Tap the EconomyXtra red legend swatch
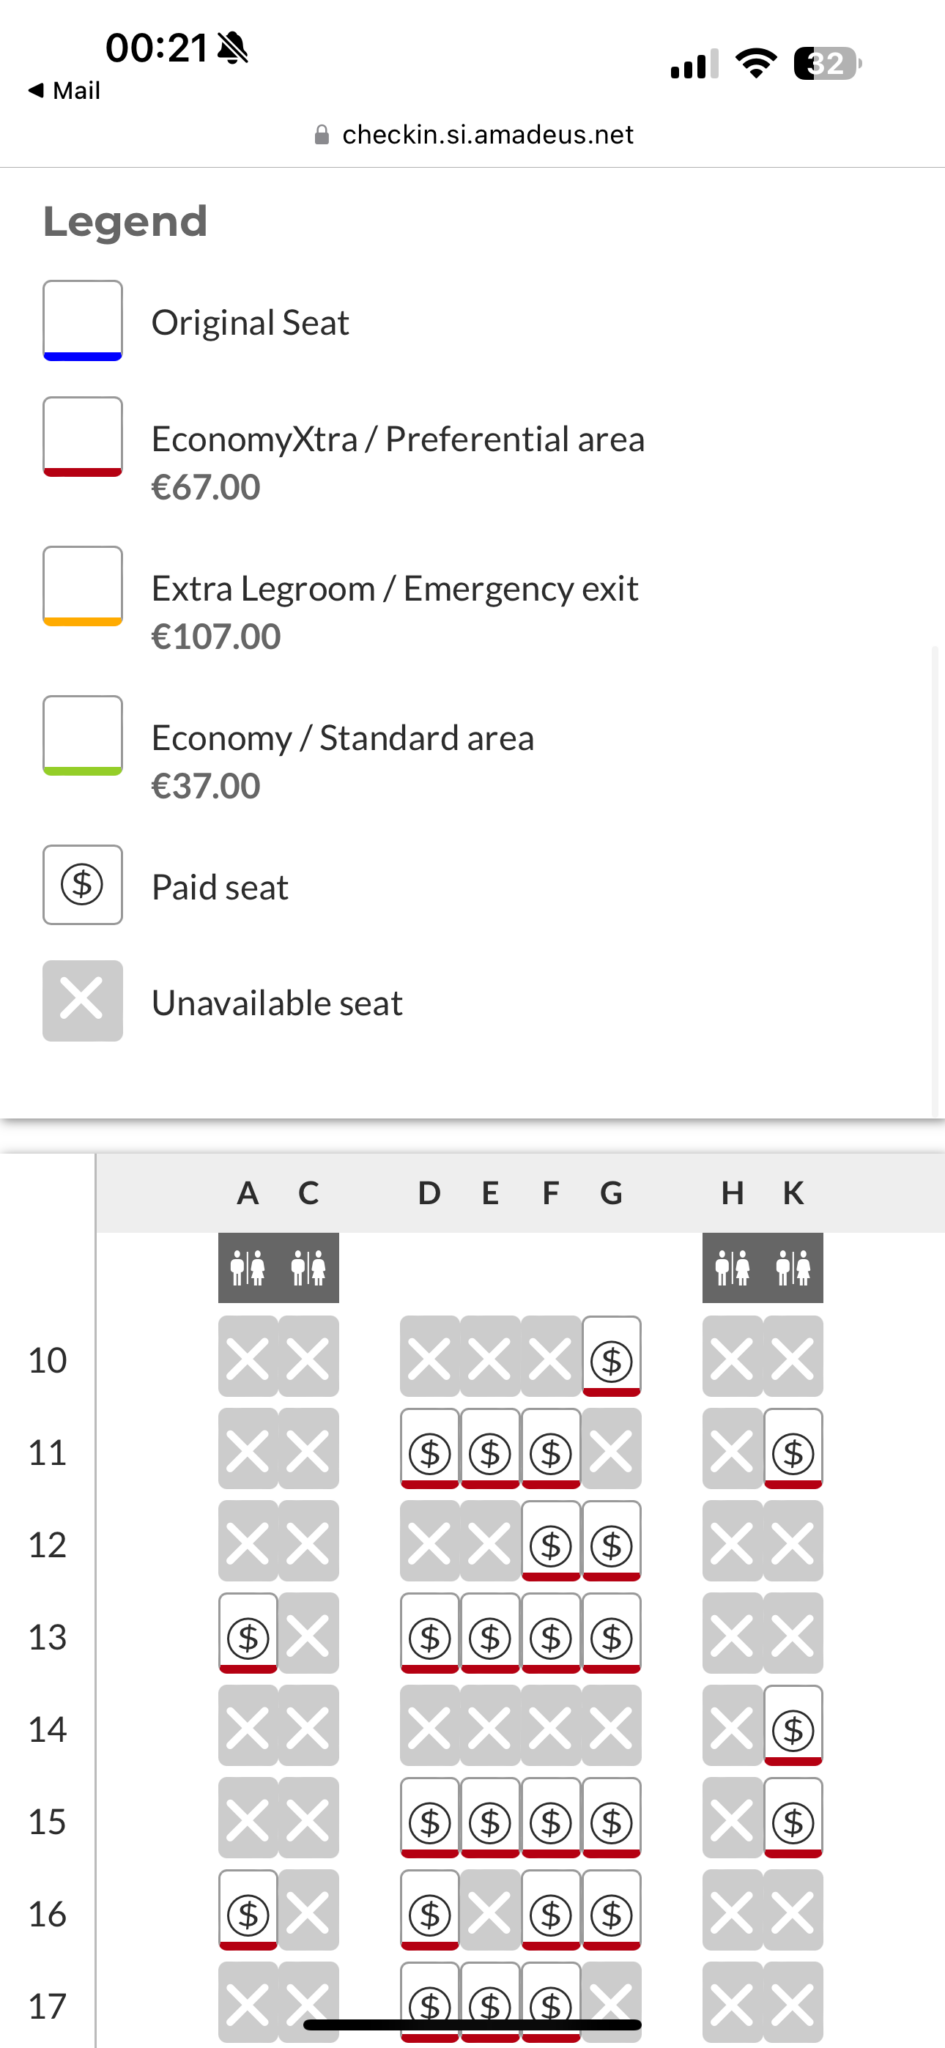945x2048 pixels. tap(83, 437)
